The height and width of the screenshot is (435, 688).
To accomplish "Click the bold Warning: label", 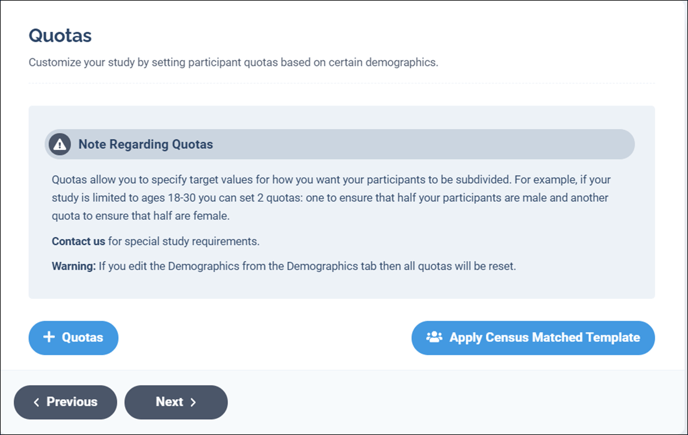I will pyautogui.click(x=73, y=266).
